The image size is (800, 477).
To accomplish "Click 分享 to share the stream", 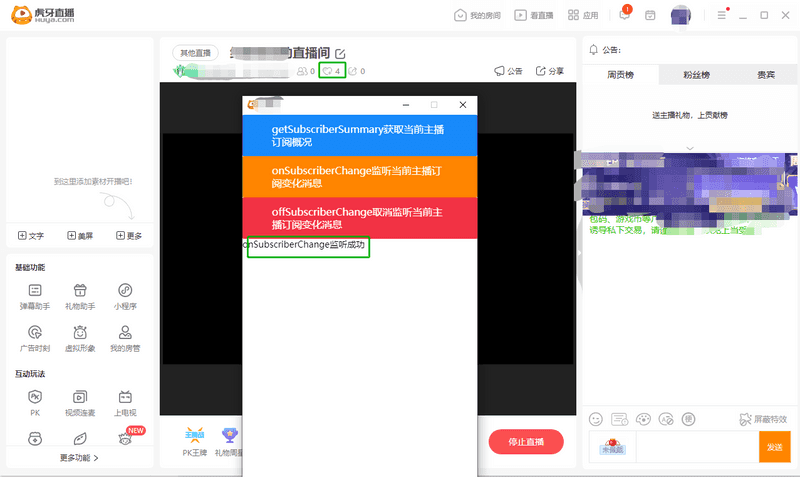I will [x=549, y=71].
